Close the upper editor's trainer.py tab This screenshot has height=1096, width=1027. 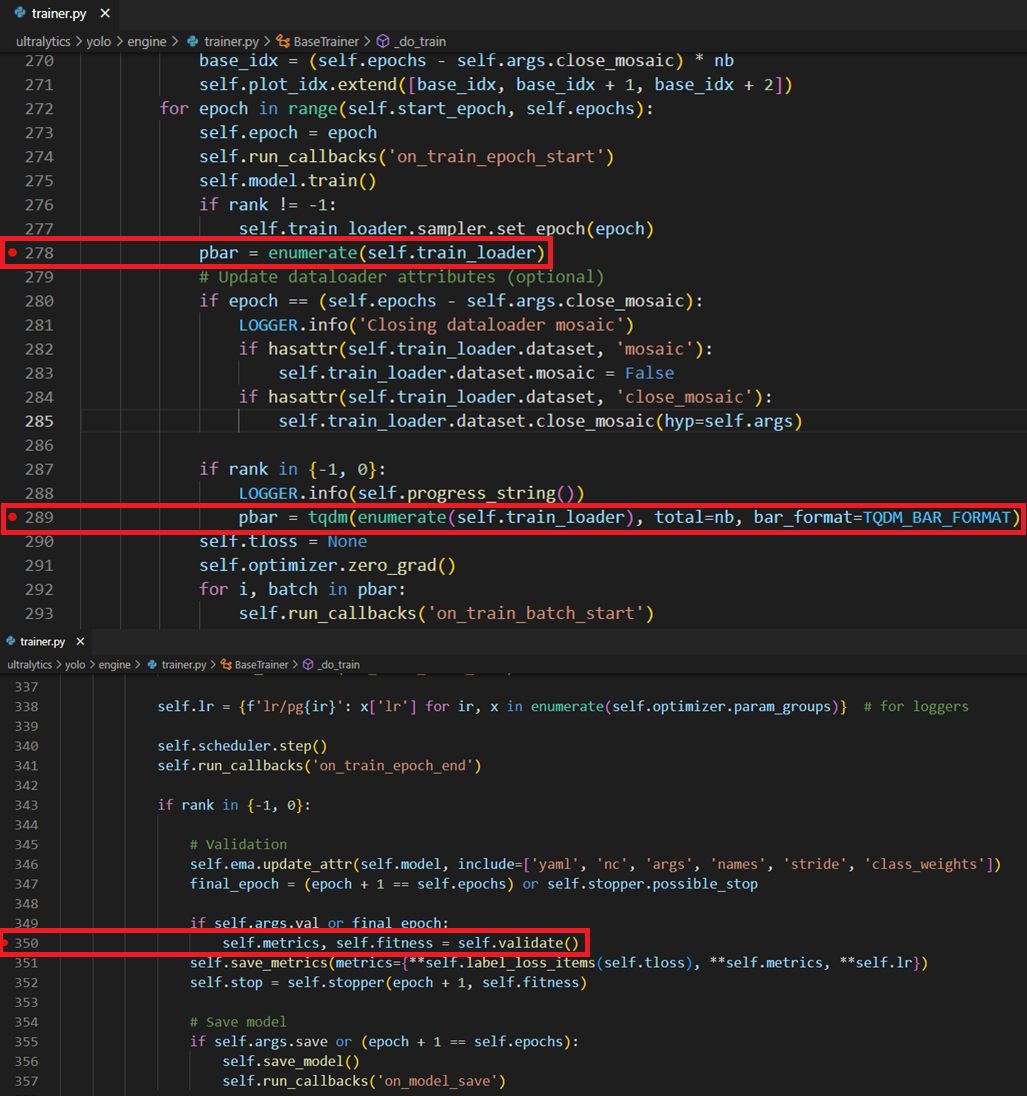coord(105,13)
